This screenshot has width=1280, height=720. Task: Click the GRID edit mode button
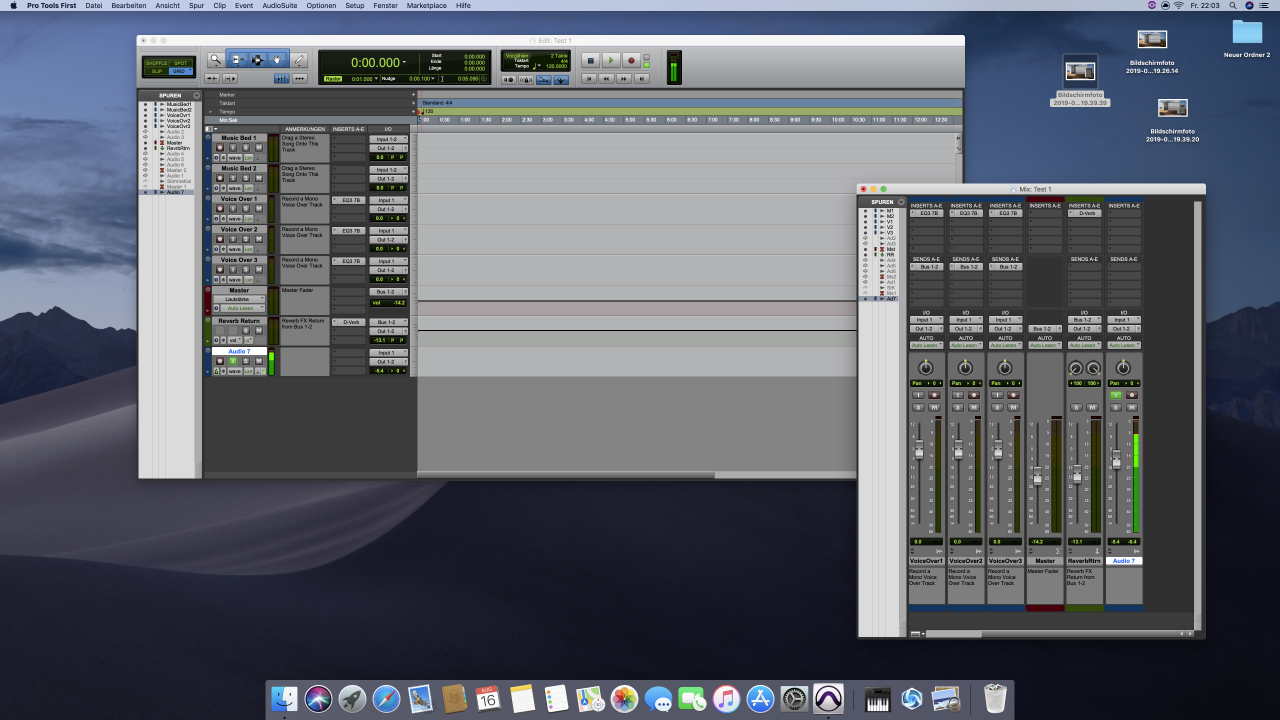coord(181,71)
